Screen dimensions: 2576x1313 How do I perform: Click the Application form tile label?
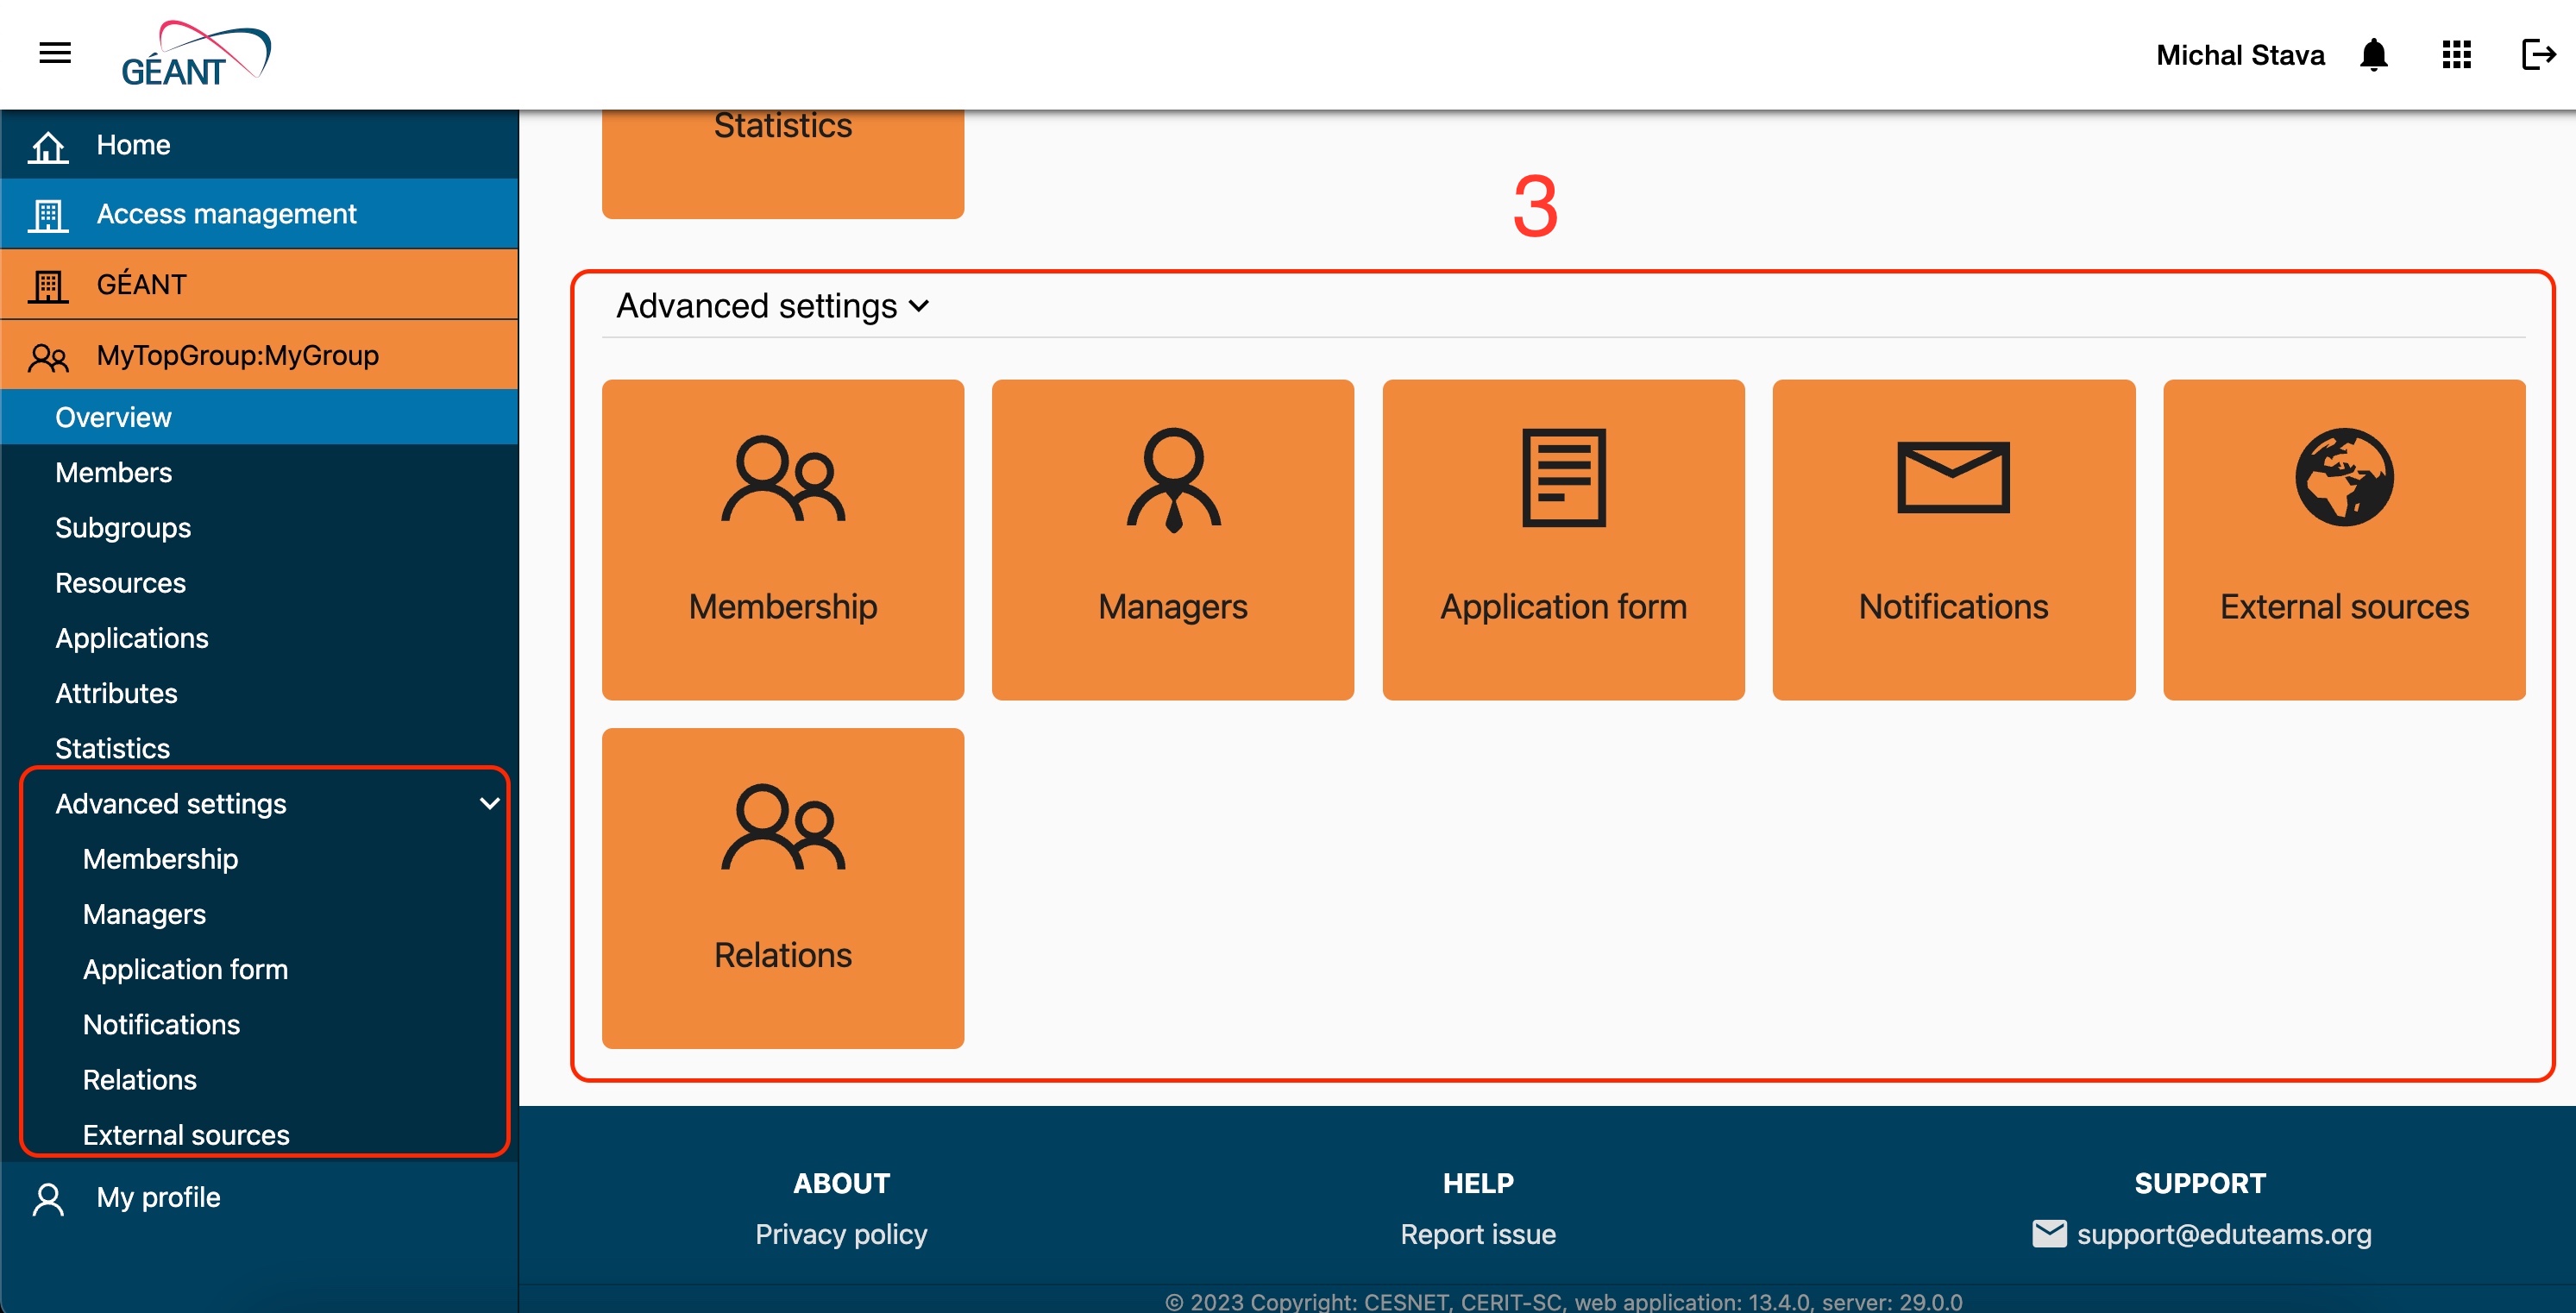coord(1563,606)
